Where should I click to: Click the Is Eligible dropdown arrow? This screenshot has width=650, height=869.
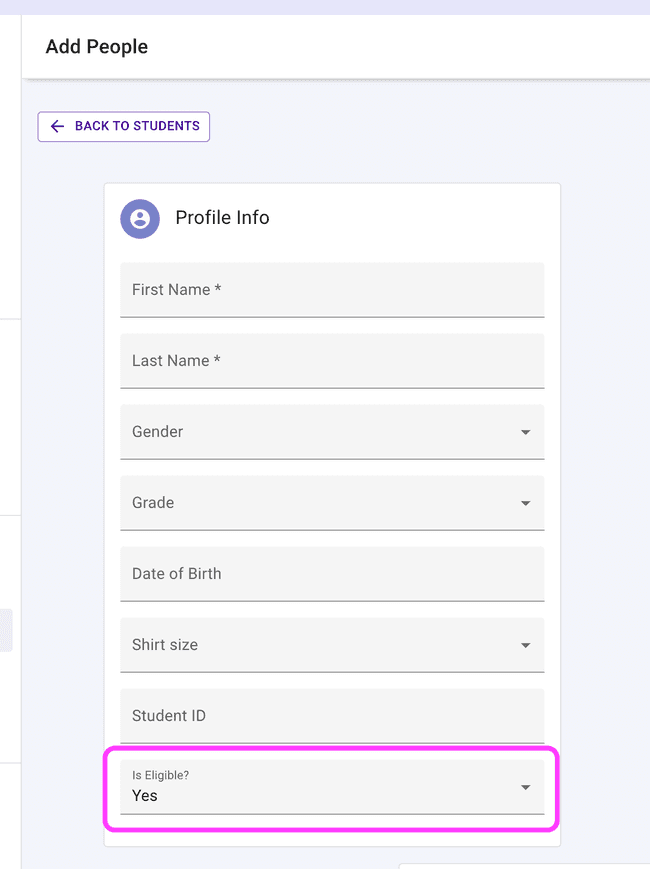(x=525, y=787)
